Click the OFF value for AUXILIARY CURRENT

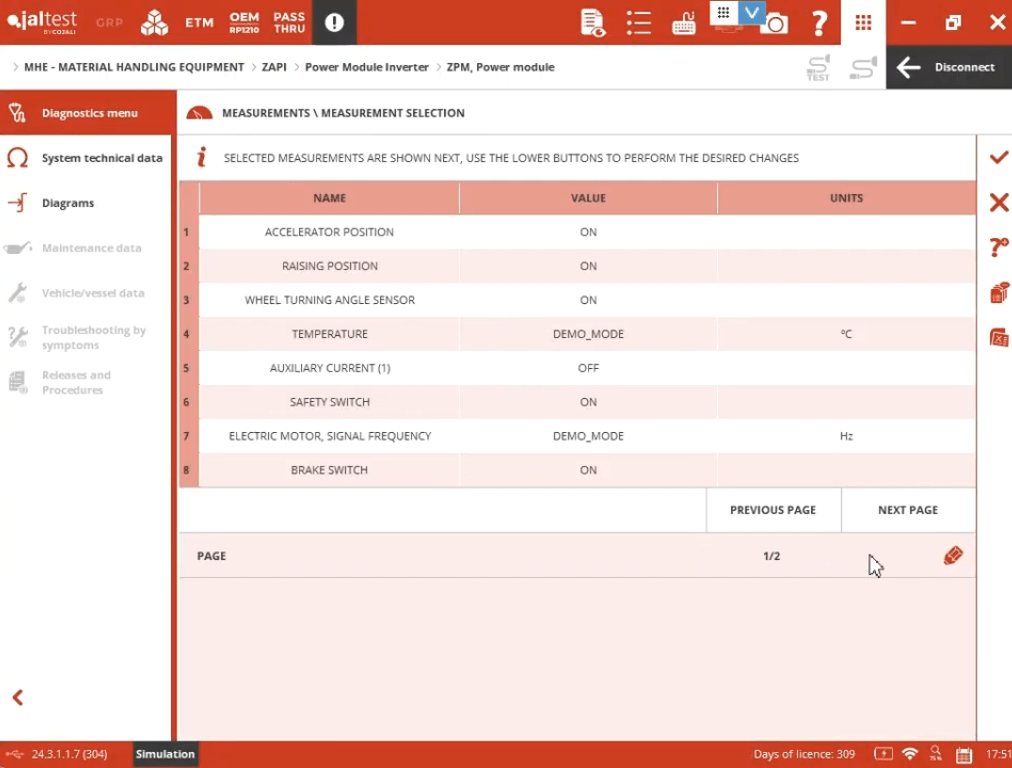coord(588,368)
